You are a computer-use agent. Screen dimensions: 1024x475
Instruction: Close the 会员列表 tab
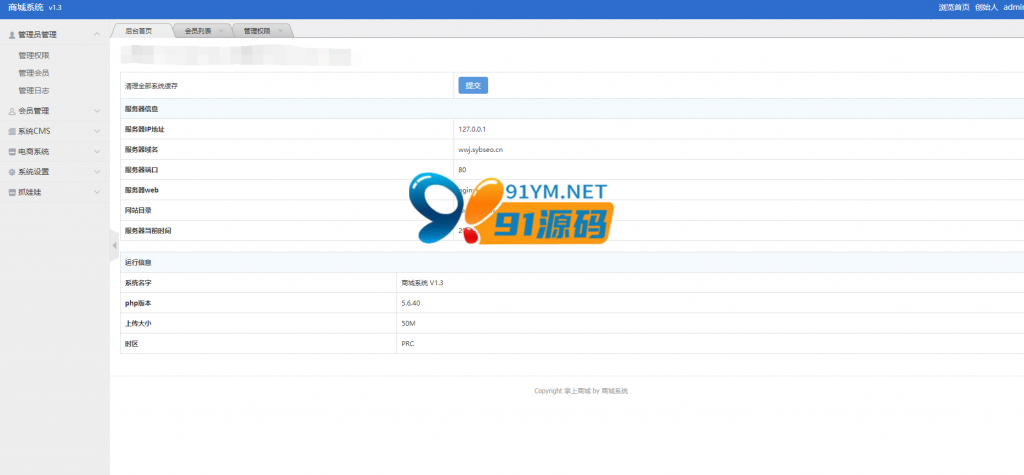221,31
